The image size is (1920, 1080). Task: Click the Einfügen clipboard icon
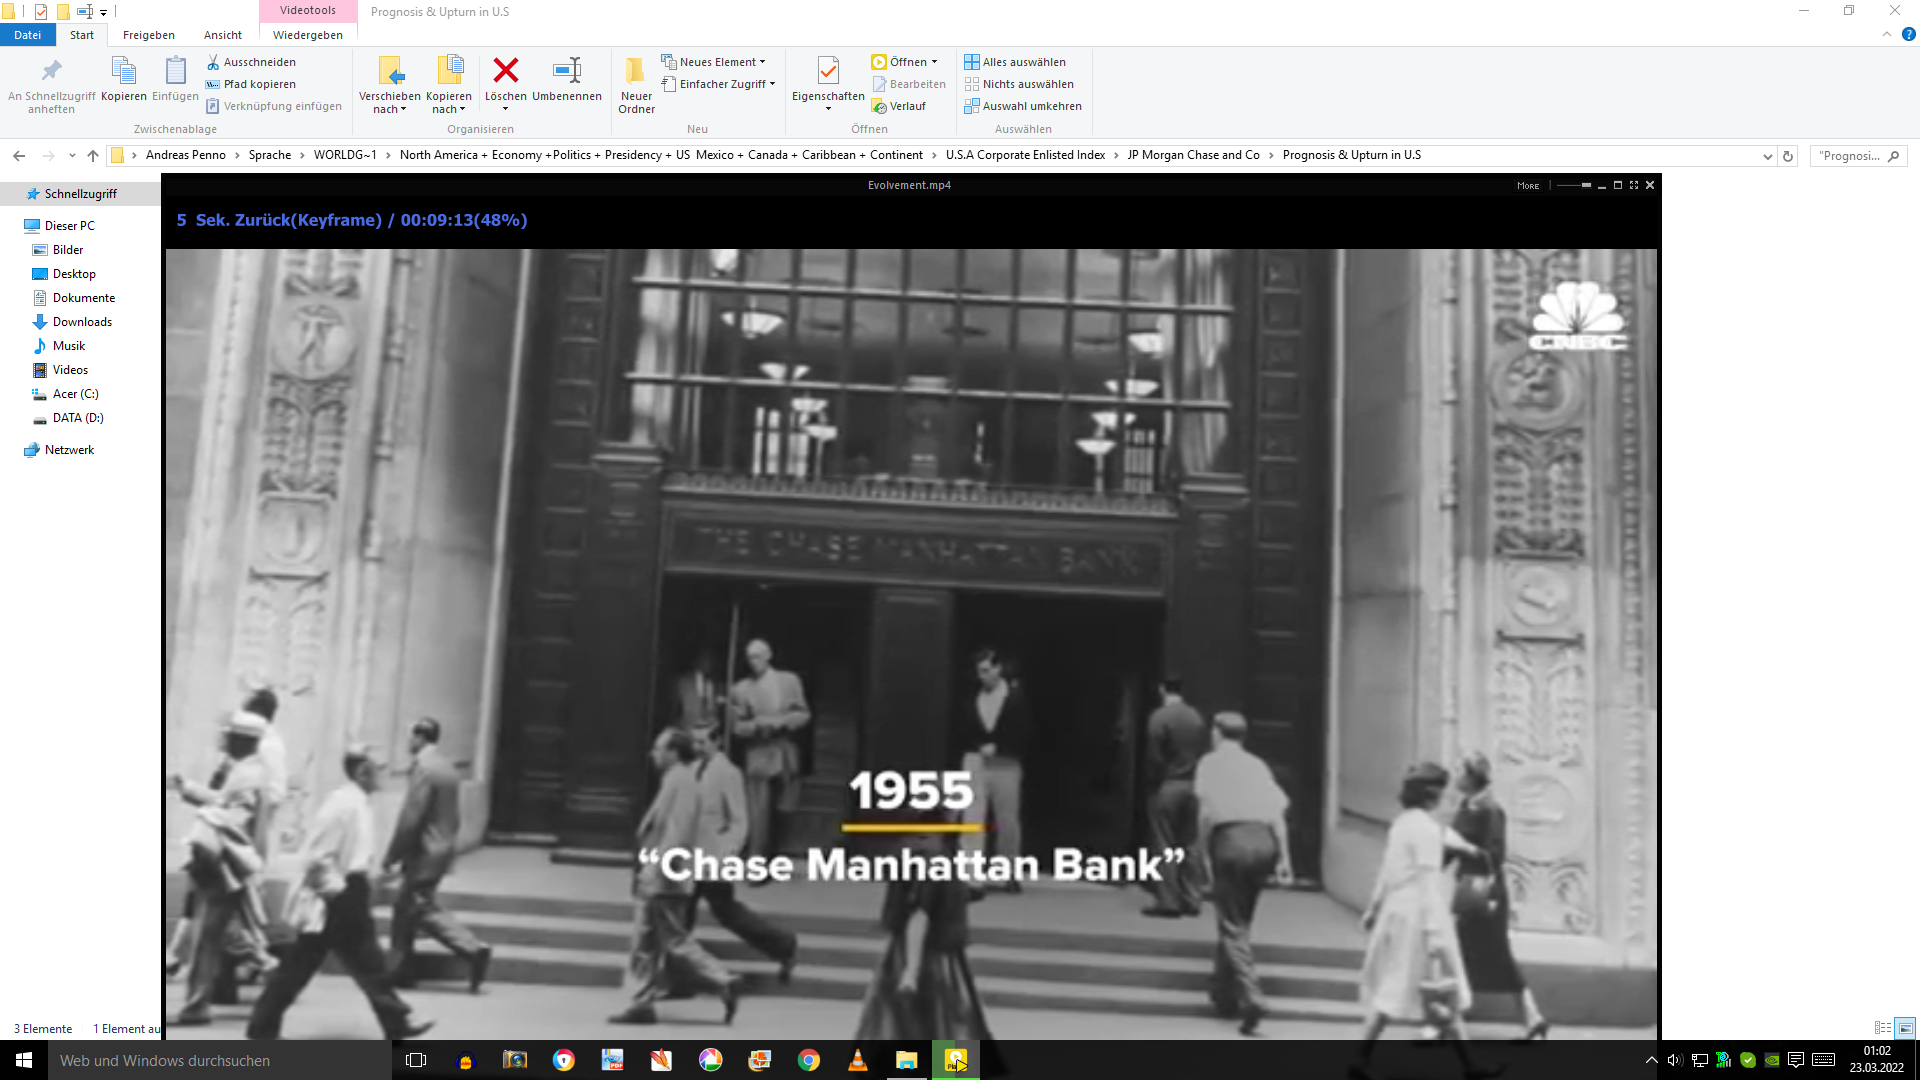pos(175,71)
